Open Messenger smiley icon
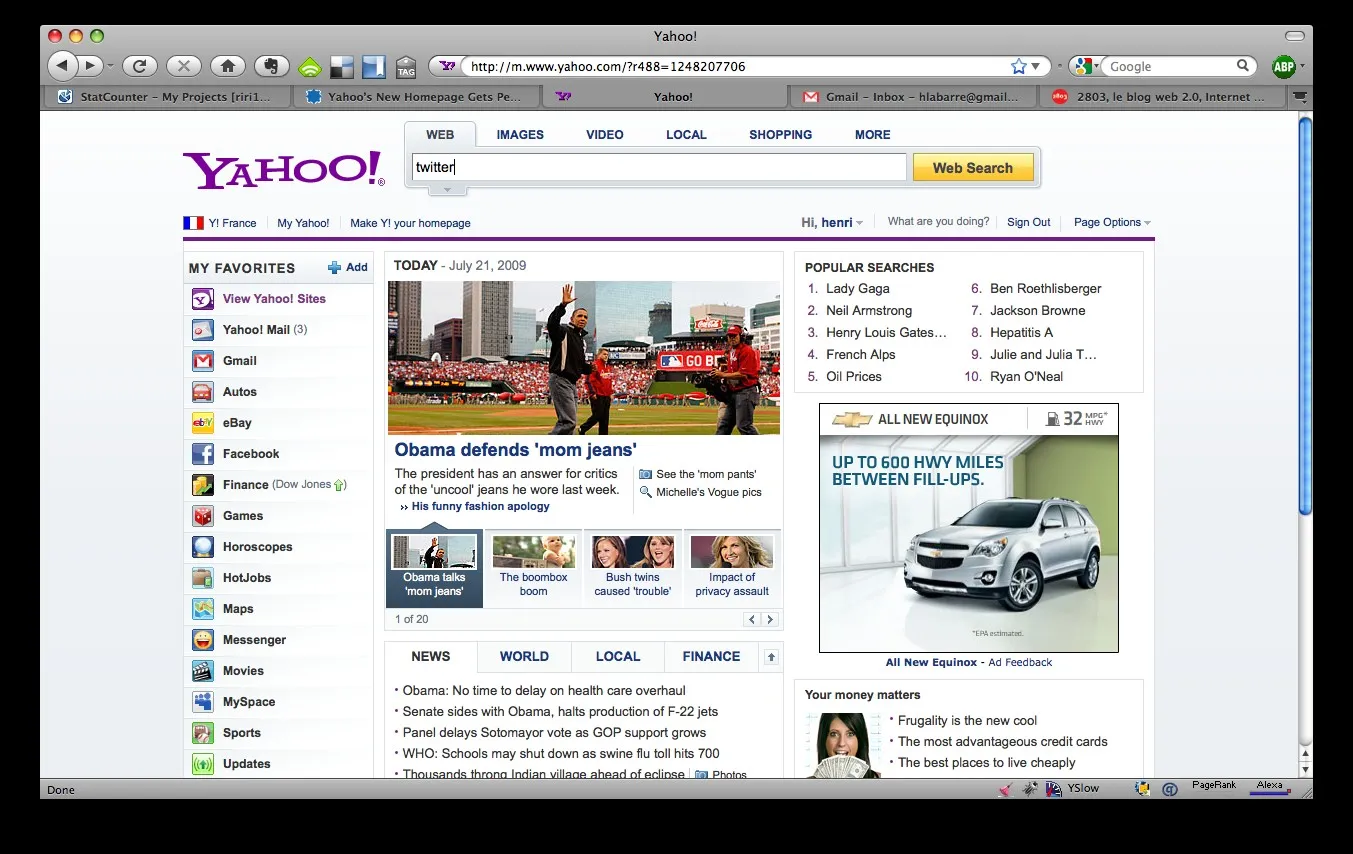Screen dimensions: 1353x854 pos(203,640)
